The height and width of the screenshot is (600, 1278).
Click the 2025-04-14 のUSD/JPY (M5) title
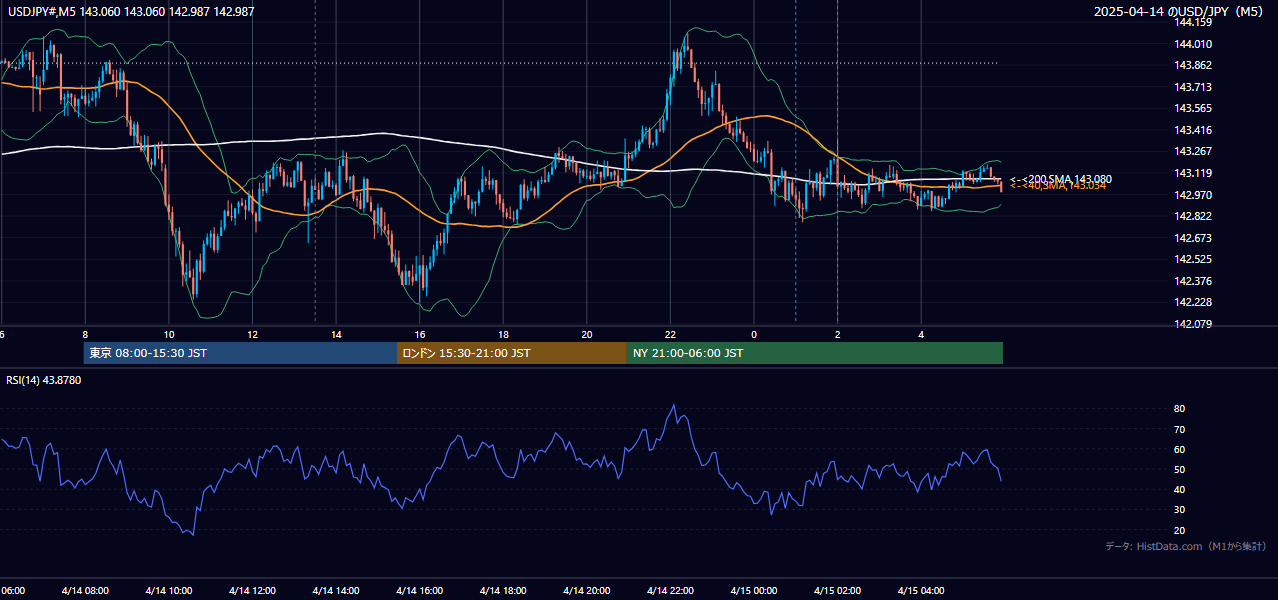tap(1179, 12)
